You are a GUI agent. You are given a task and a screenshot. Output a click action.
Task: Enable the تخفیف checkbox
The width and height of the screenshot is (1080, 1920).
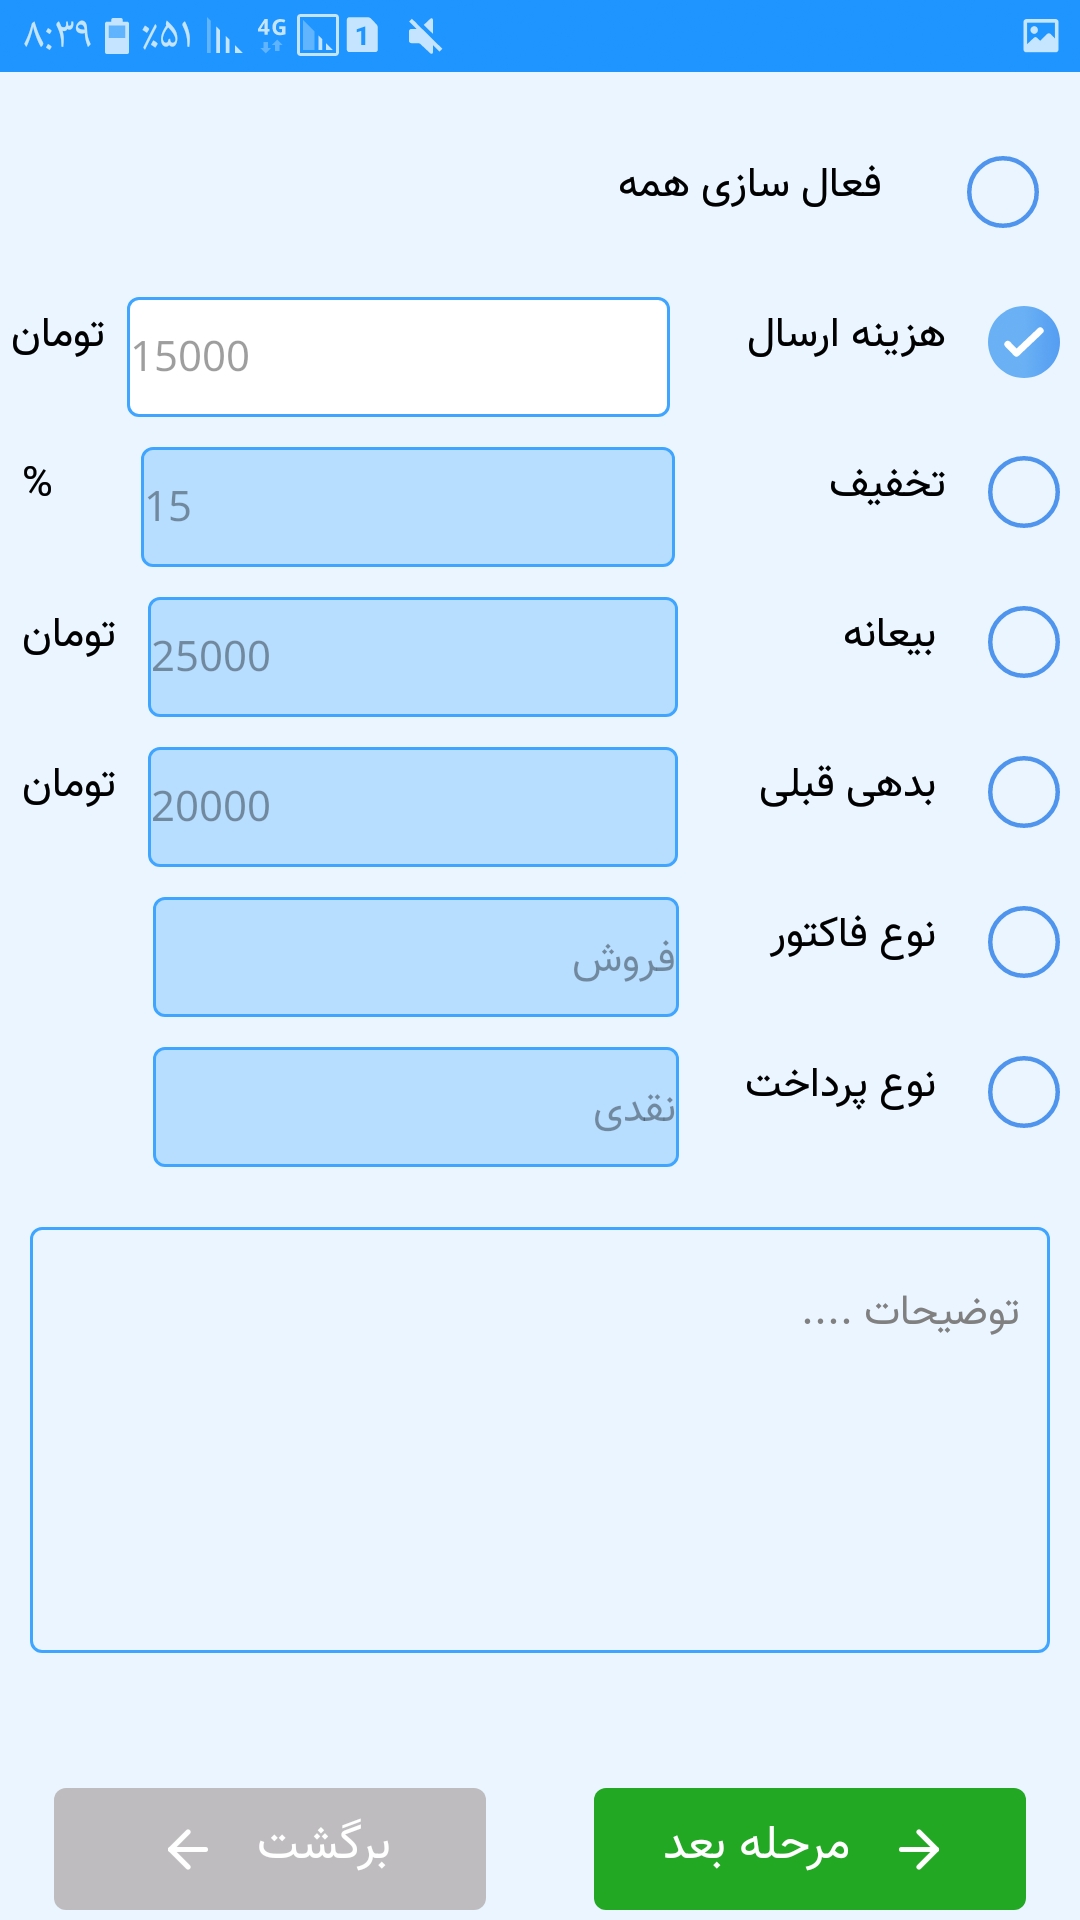pyautogui.click(x=1023, y=492)
